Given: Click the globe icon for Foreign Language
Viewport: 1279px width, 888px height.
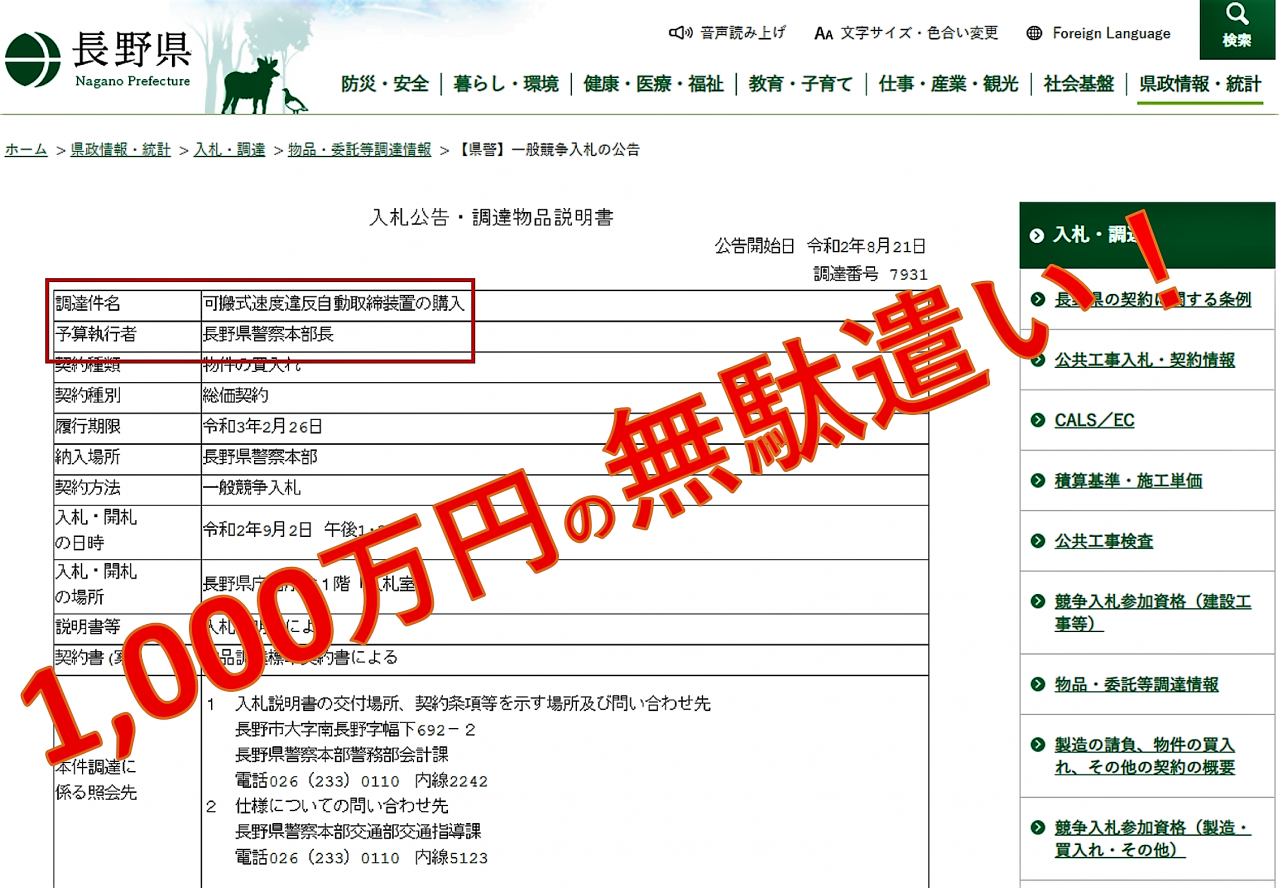Looking at the screenshot, I should [1034, 33].
